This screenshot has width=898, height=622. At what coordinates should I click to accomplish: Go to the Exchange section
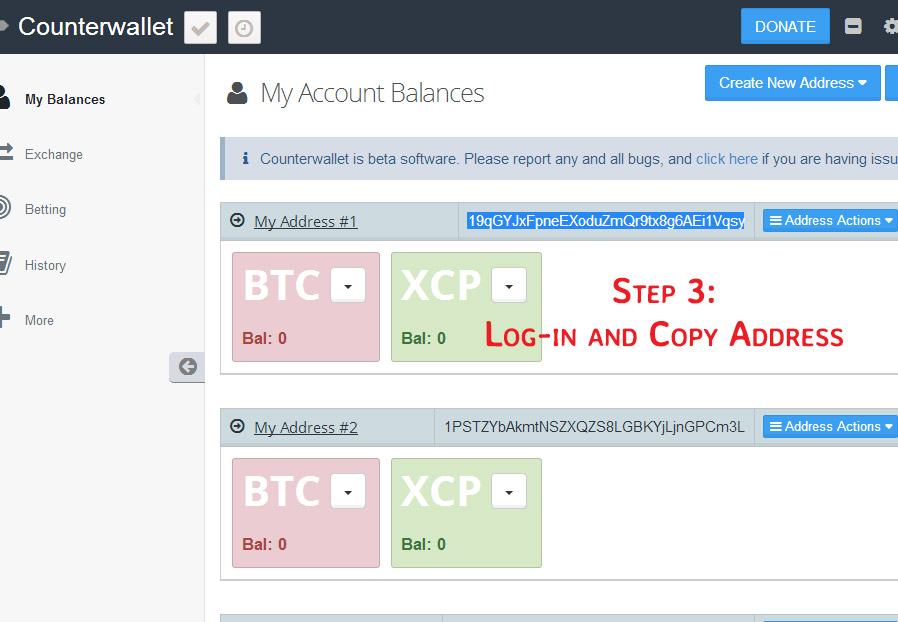(x=54, y=155)
